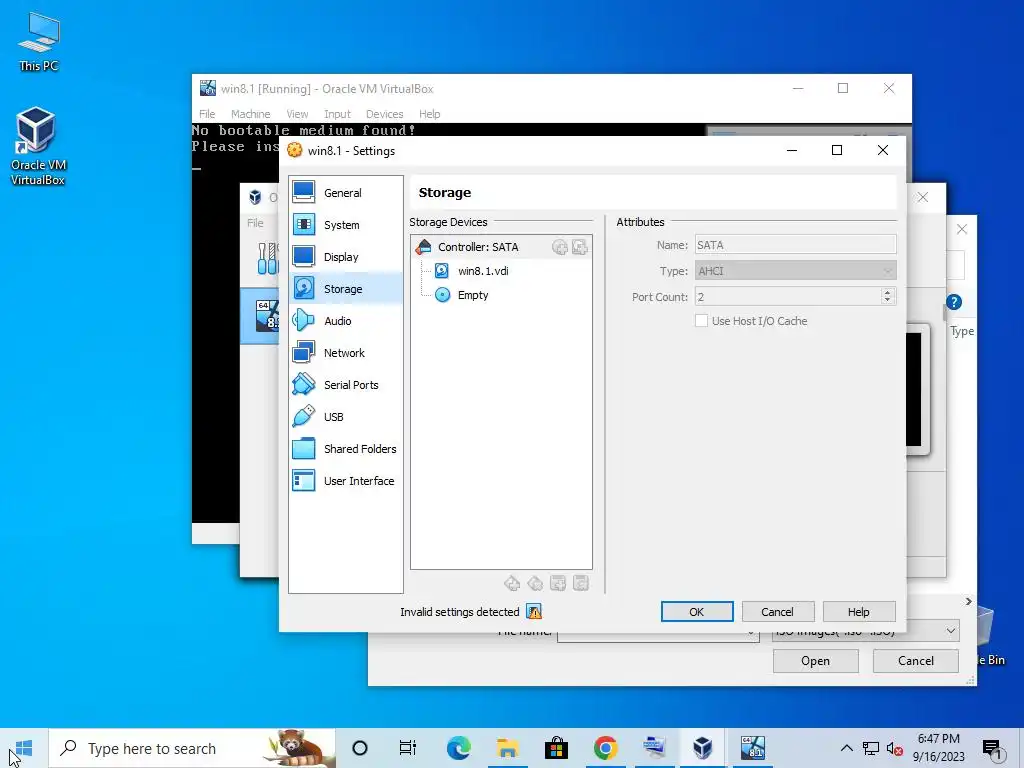Open Microsoft Store from the taskbar

click(556, 748)
